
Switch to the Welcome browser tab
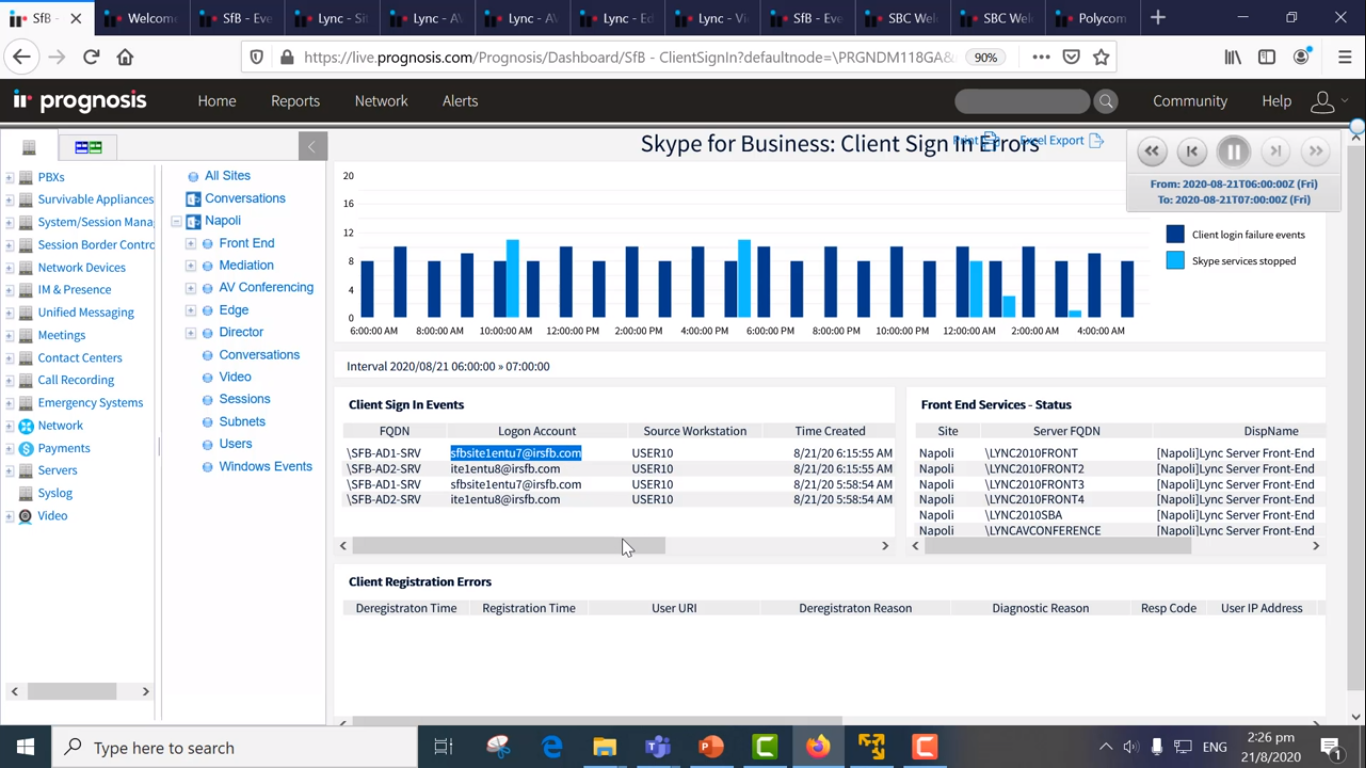[x=141, y=18]
